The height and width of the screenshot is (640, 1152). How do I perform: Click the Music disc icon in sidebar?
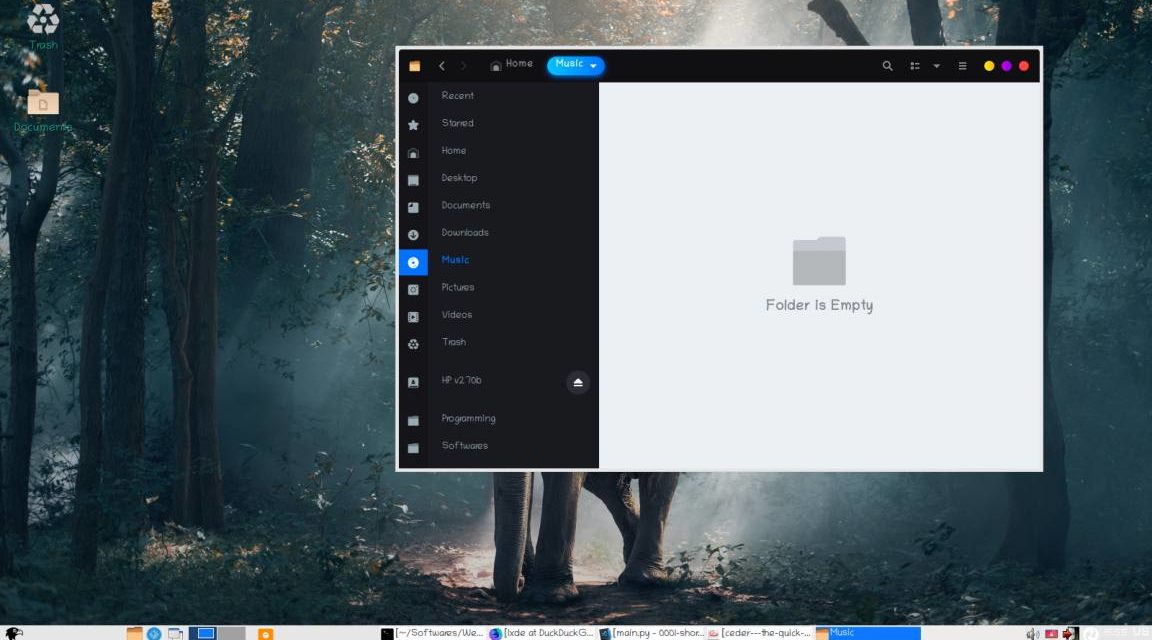(x=413, y=262)
